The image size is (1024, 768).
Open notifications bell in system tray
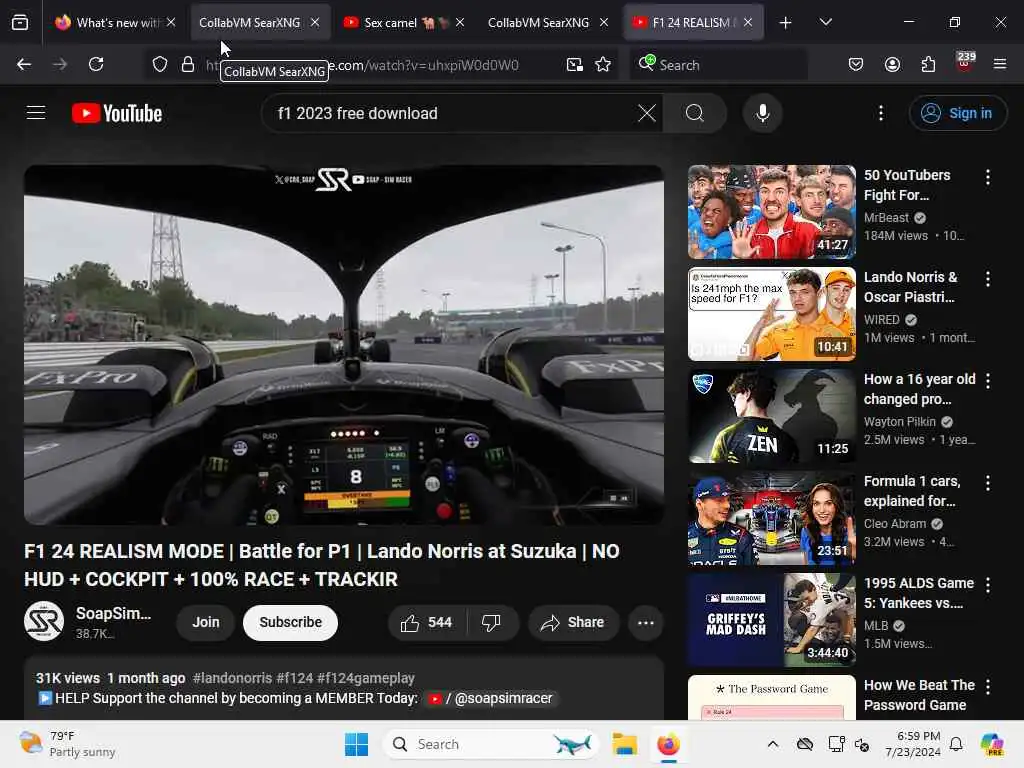point(956,744)
